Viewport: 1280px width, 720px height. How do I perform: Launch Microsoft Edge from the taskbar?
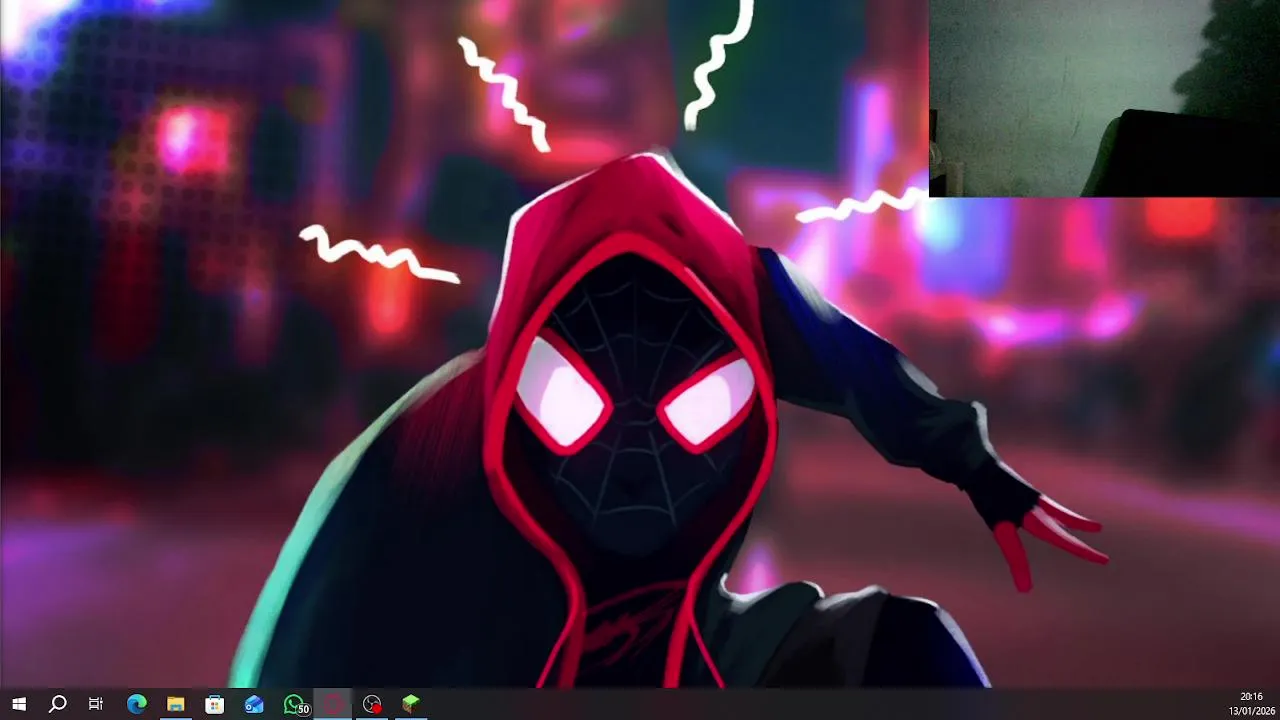pos(136,704)
